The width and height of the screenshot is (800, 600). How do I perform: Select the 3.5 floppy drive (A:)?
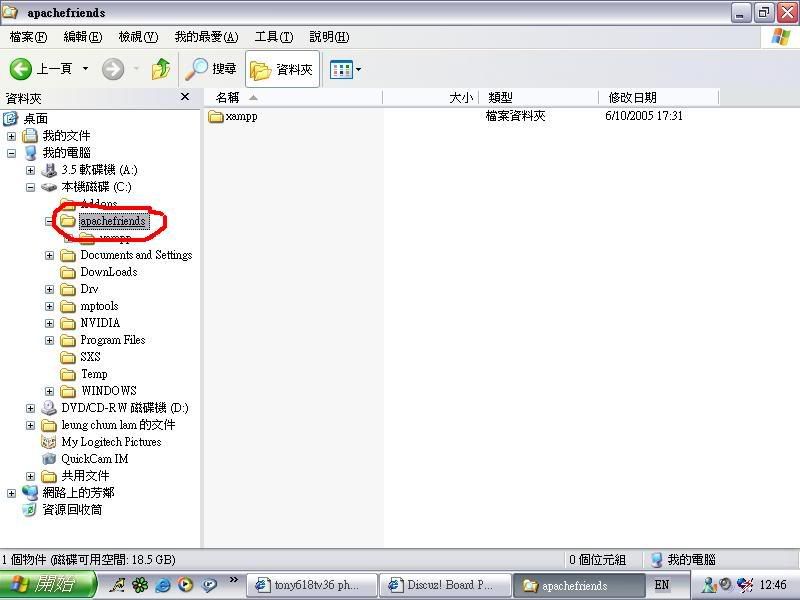tap(99, 170)
